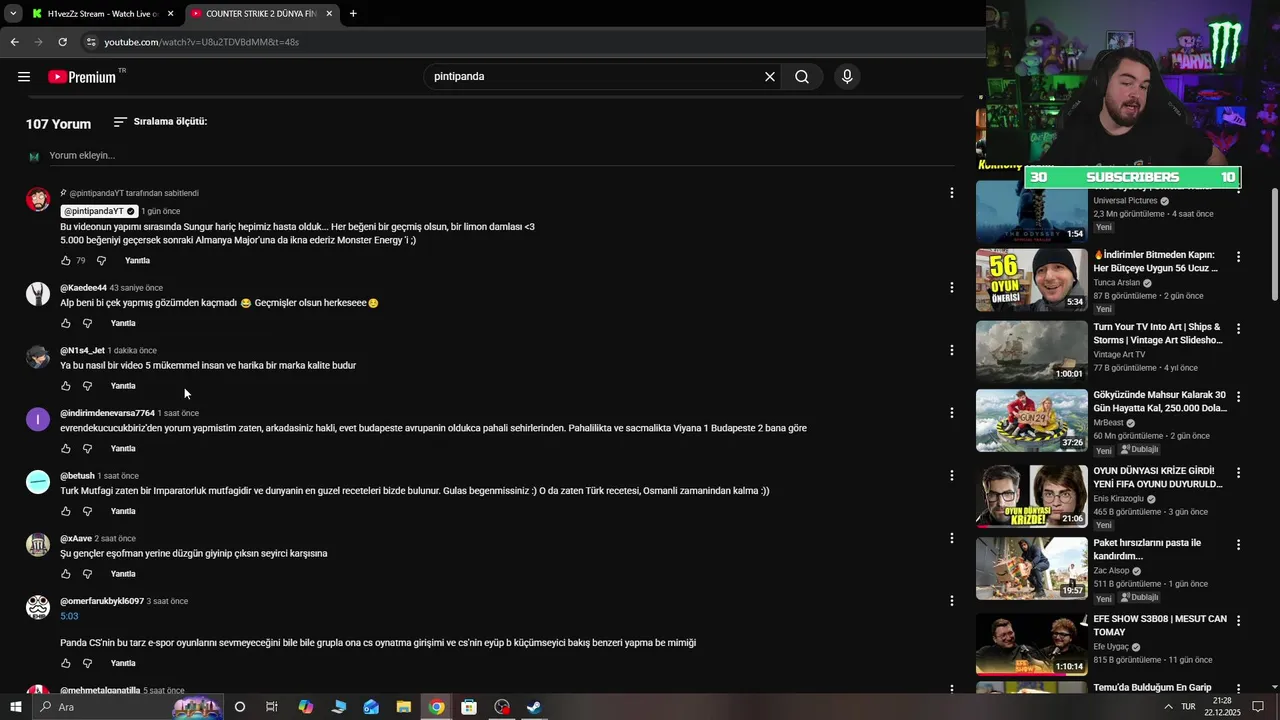Open options menu for @Kaedee44 comment
The image size is (1280, 720).
(x=951, y=288)
